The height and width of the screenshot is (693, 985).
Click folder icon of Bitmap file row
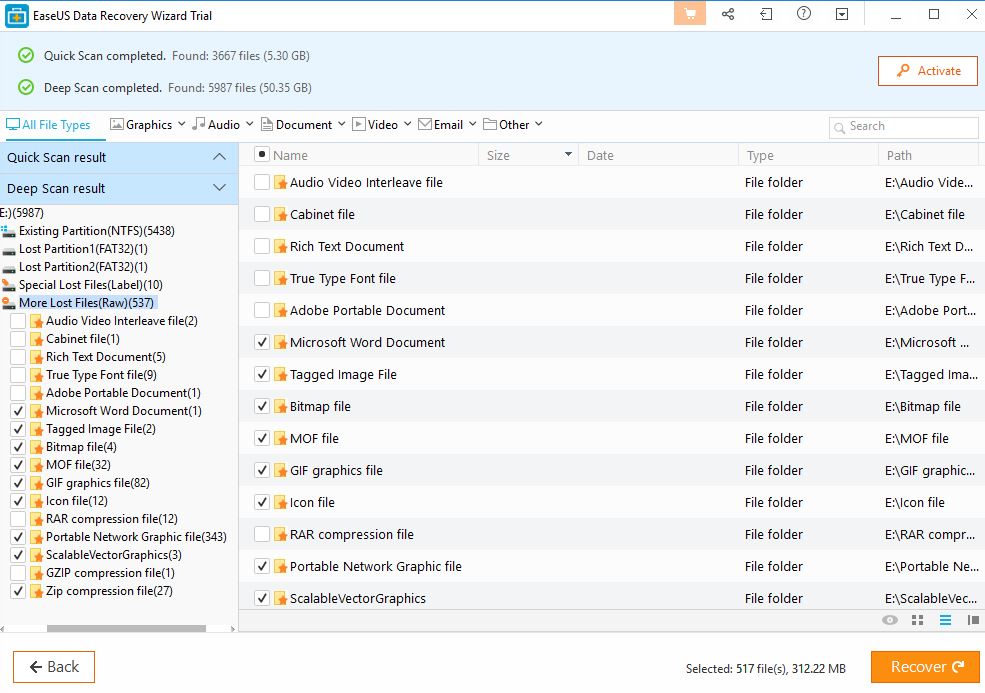pos(281,407)
